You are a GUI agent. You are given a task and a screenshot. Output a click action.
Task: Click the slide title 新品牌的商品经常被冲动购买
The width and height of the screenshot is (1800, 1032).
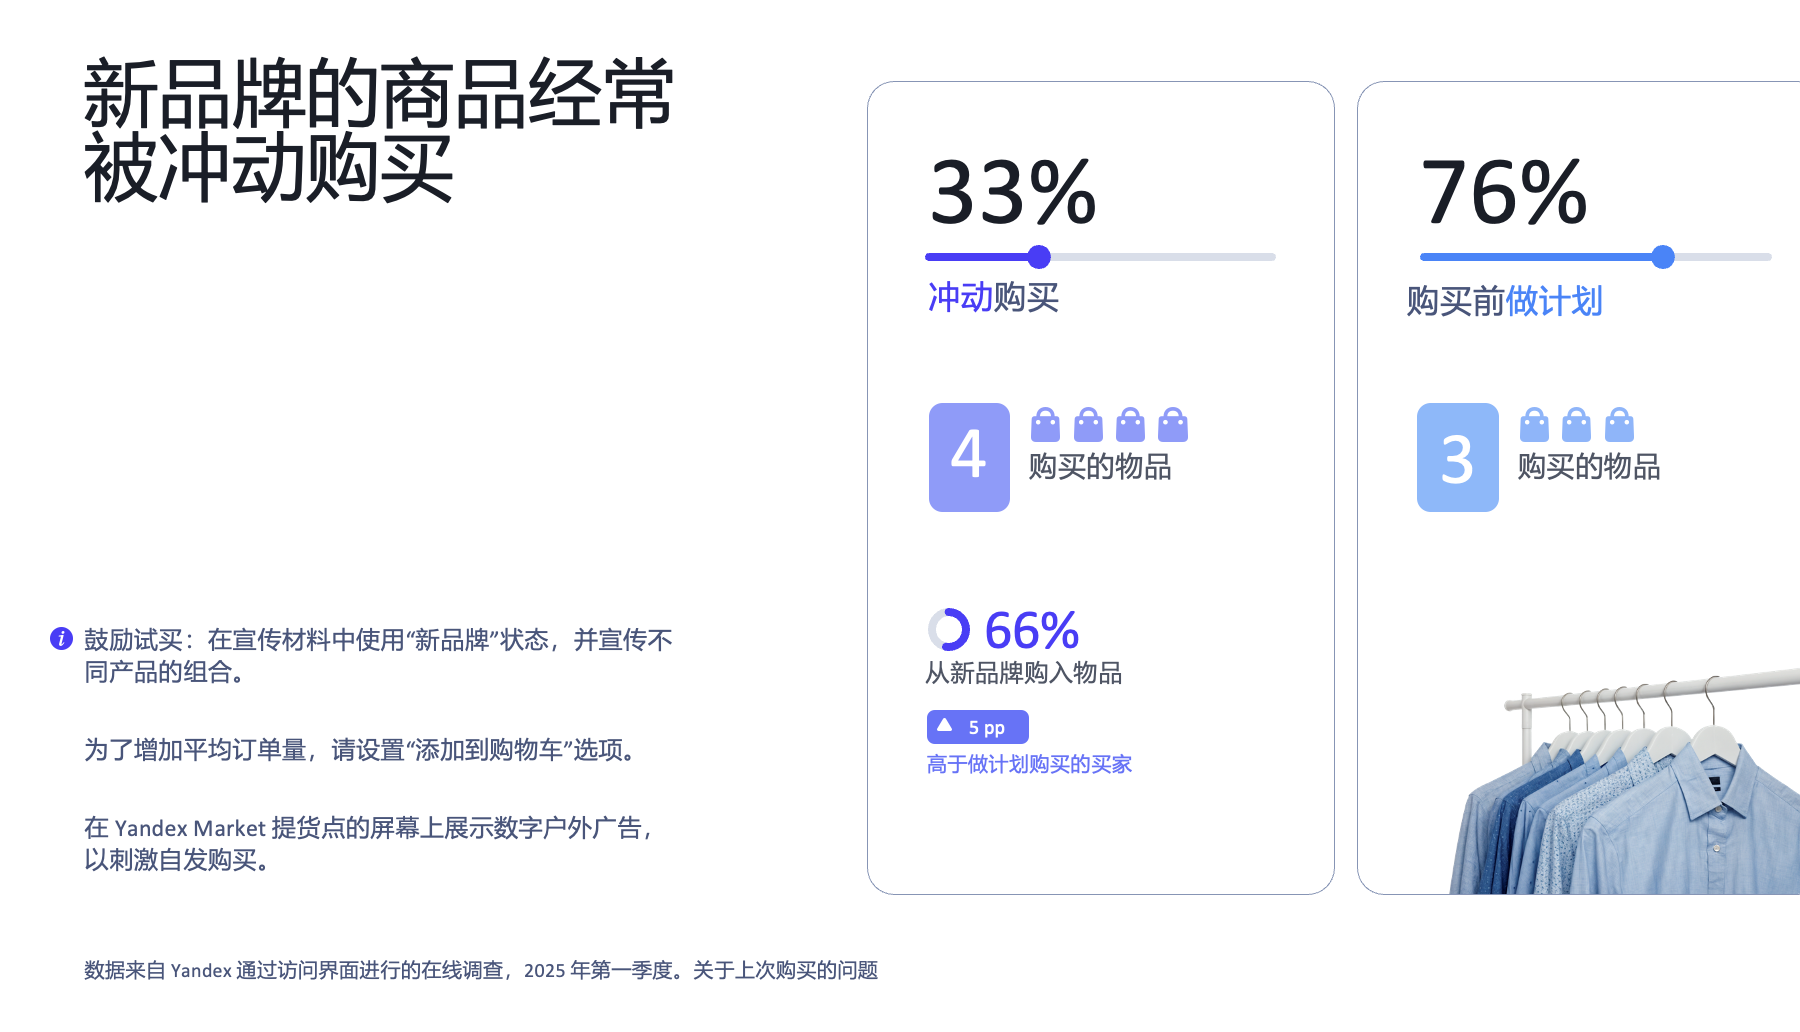379,131
